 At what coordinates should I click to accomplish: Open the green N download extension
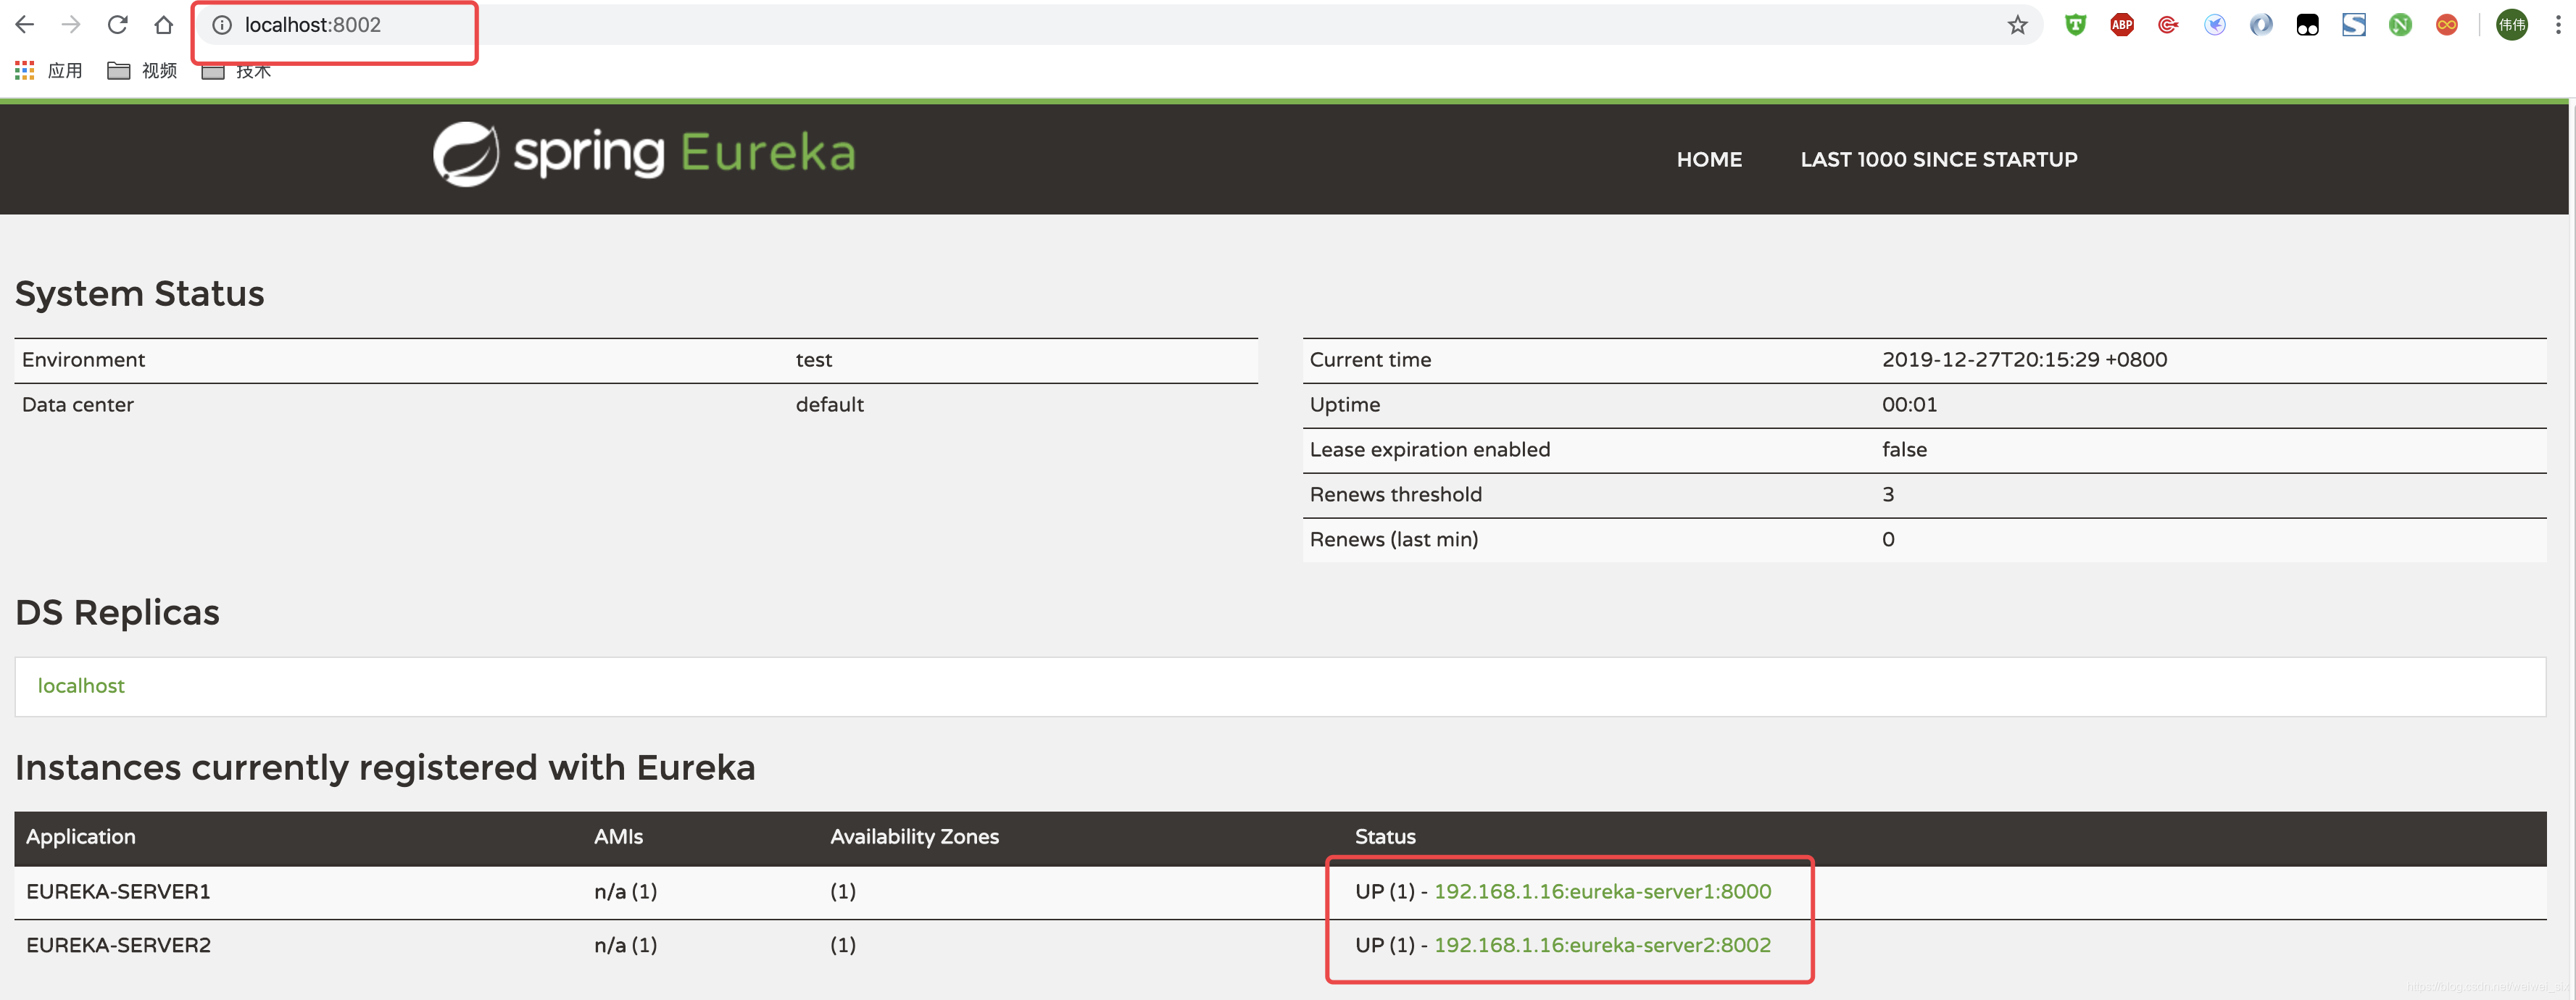(x=2400, y=25)
